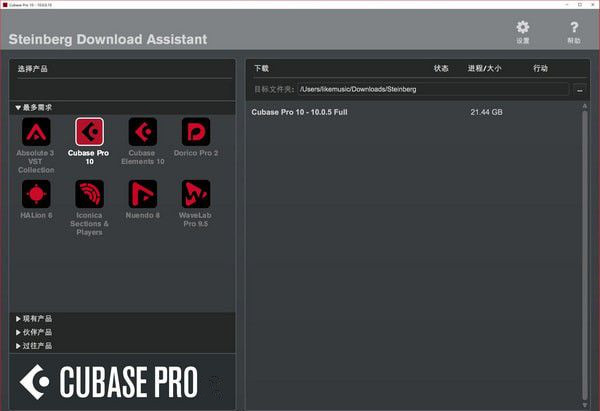Select Cubase Pro 10 - 10.0.5 Full download

(300, 112)
